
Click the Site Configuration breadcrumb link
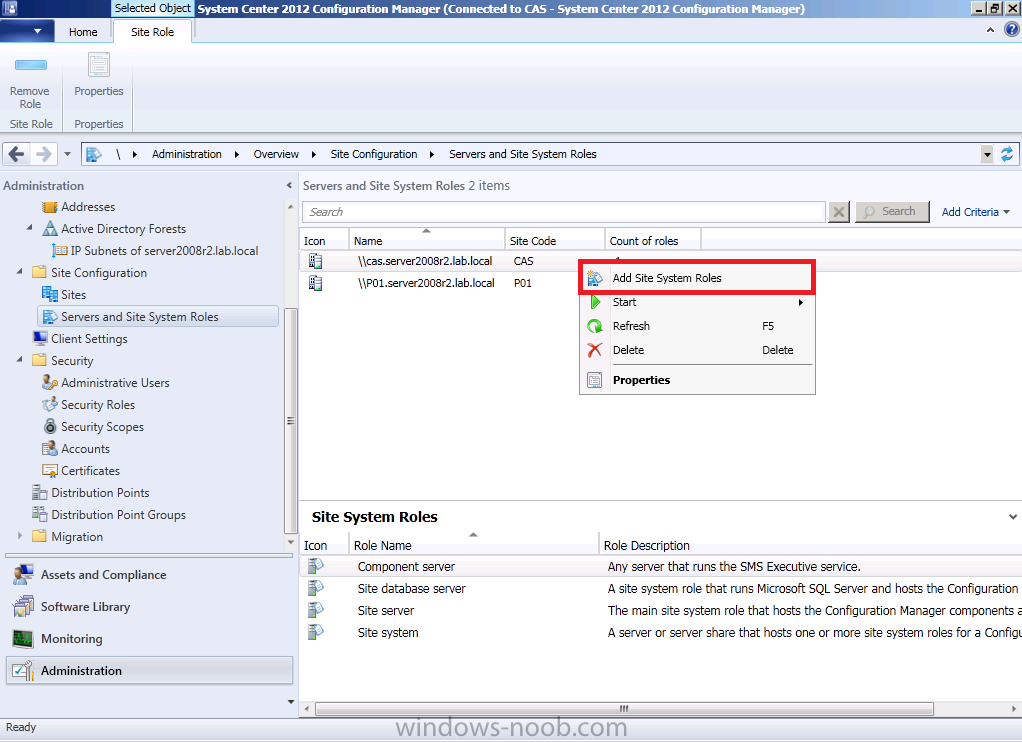tap(373, 155)
